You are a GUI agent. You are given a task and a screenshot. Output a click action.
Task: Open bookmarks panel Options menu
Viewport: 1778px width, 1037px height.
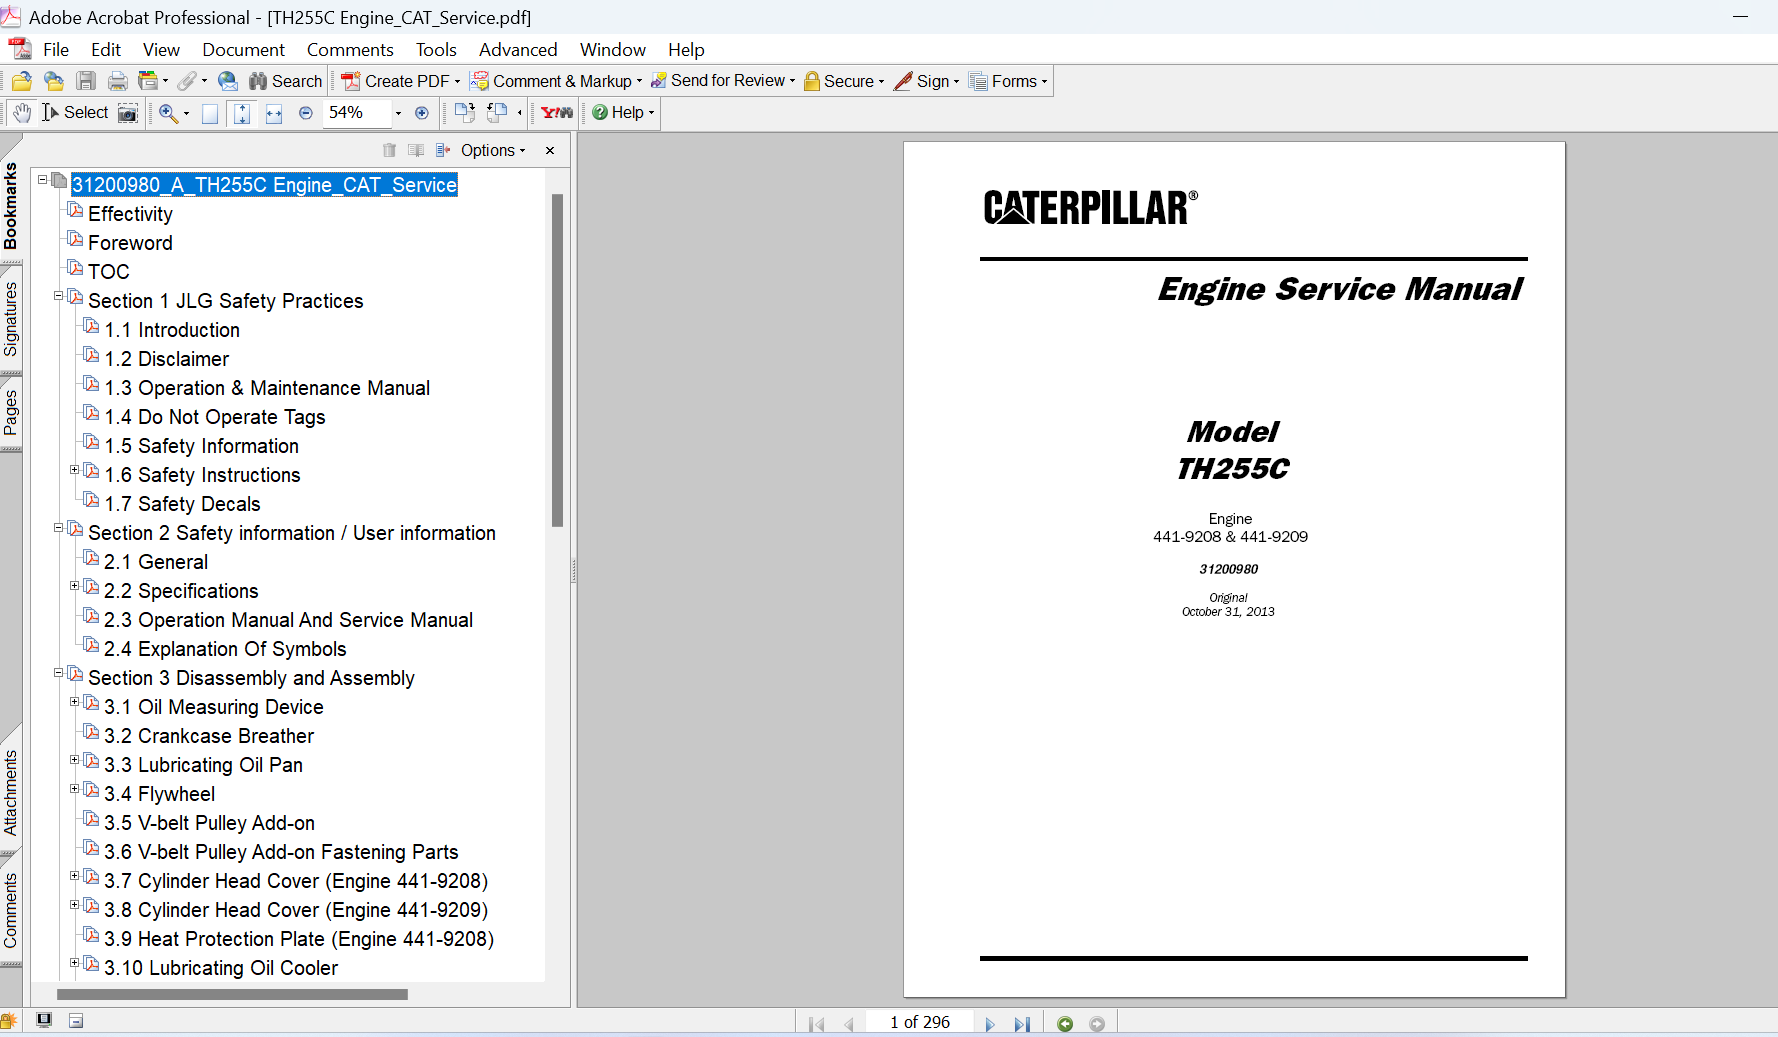pos(493,150)
